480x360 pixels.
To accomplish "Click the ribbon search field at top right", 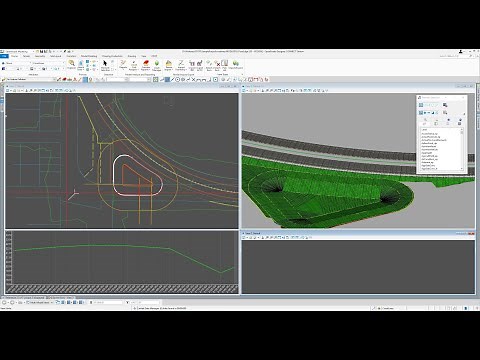I will pyautogui.click(x=455, y=56).
